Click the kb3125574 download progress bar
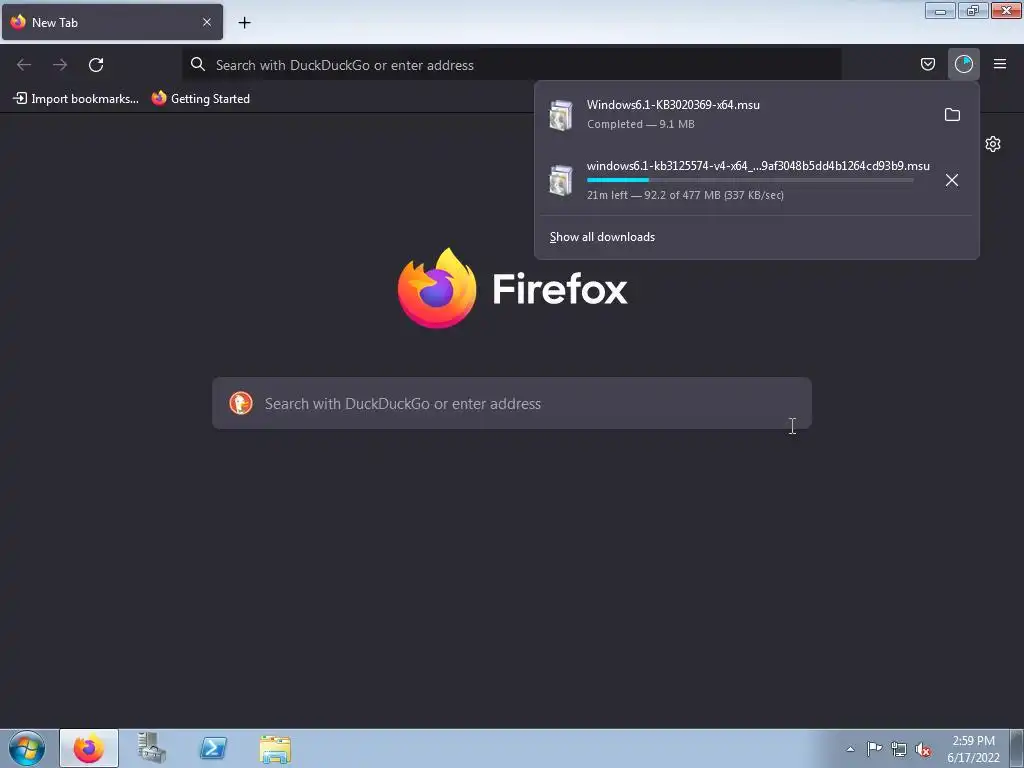The width and height of the screenshot is (1024, 768). pos(750,180)
